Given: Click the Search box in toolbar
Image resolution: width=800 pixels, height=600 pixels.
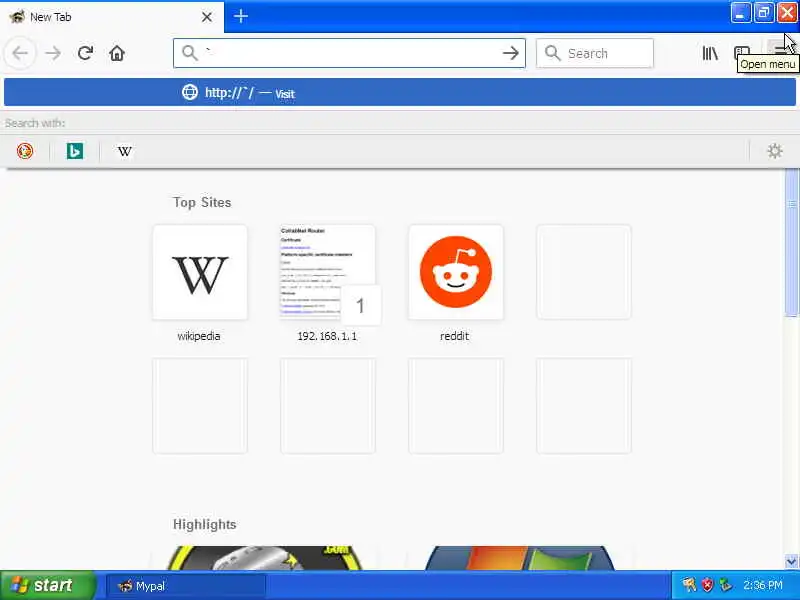Looking at the screenshot, I should point(594,53).
